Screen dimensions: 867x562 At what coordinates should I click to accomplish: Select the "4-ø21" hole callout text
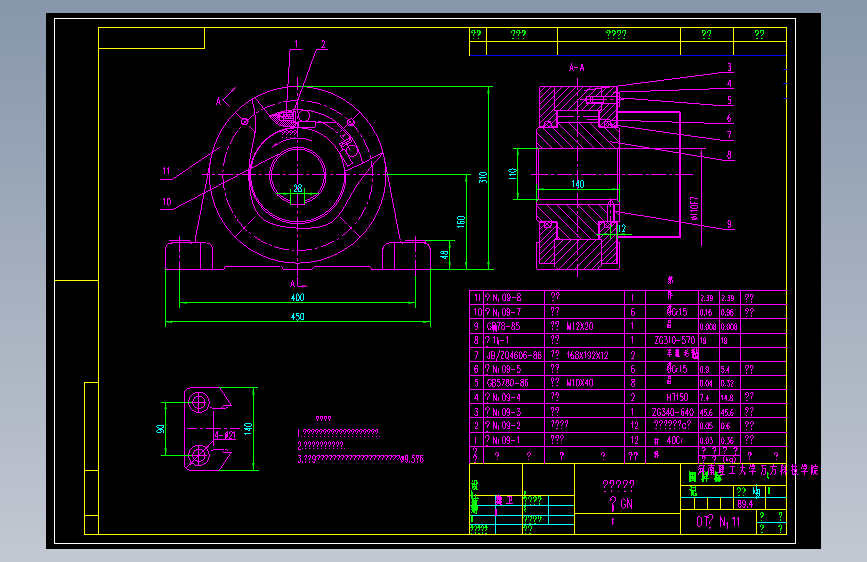coord(226,435)
